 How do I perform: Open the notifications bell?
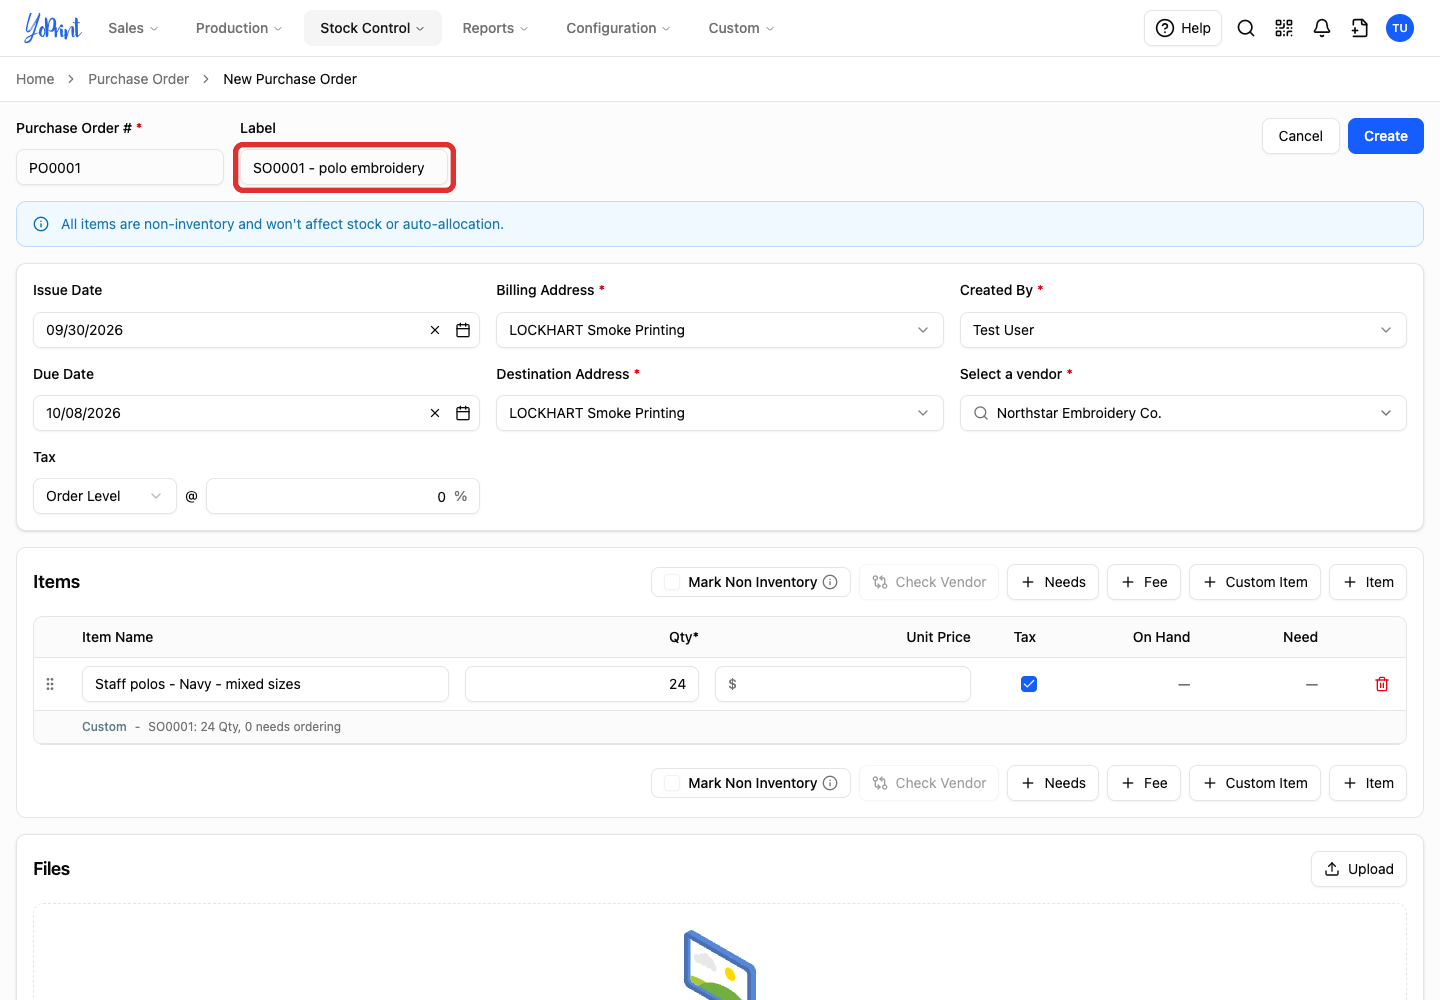[1322, 28]
